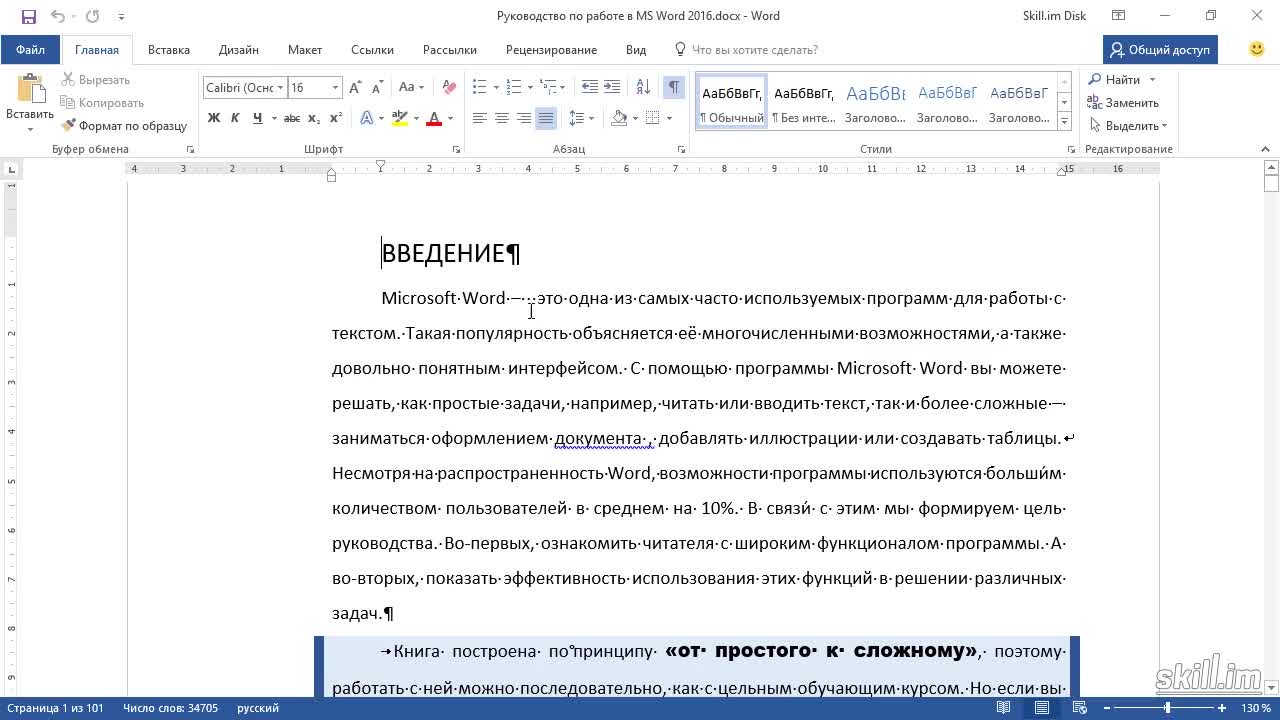Image resolution: width=1280 pixels, height=720 pixels.
Task: Click the smiley feedback icon
Action: (1257, 49)
